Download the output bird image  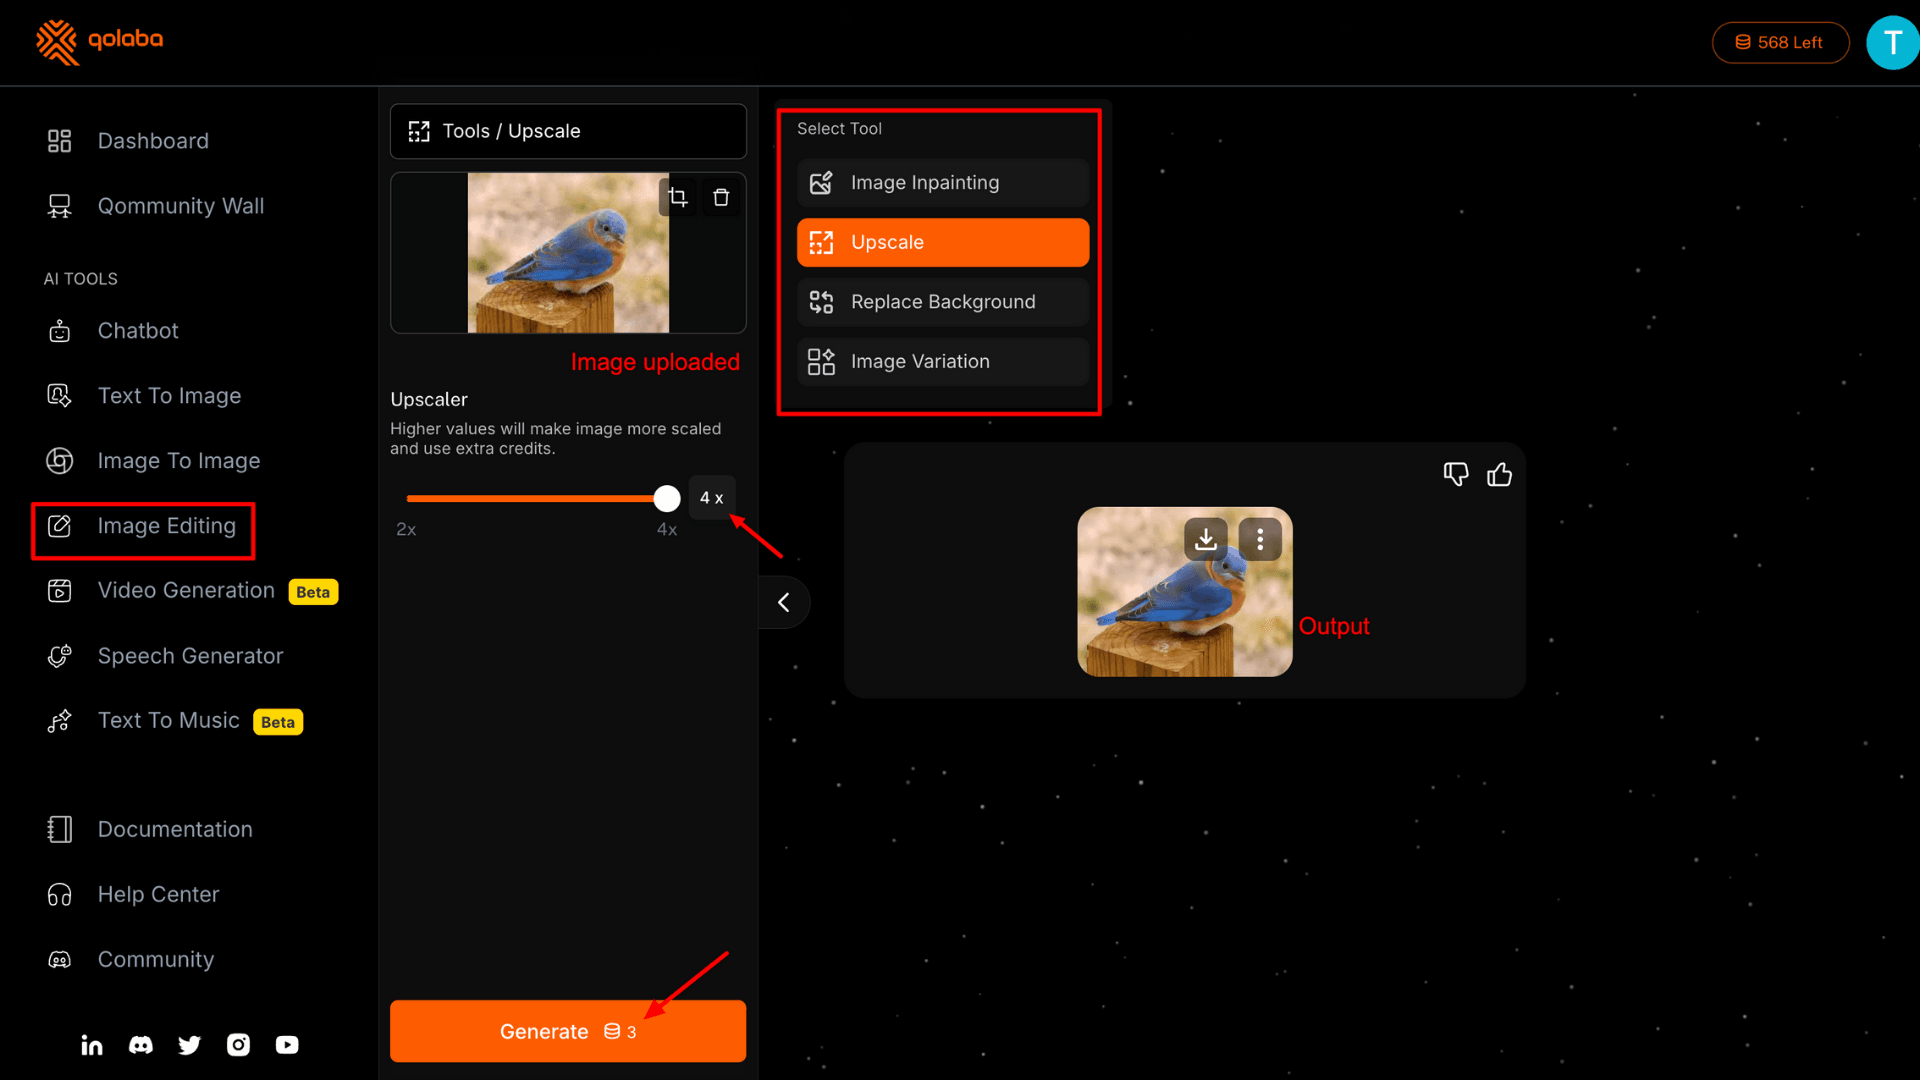[x=1206, y=540]
